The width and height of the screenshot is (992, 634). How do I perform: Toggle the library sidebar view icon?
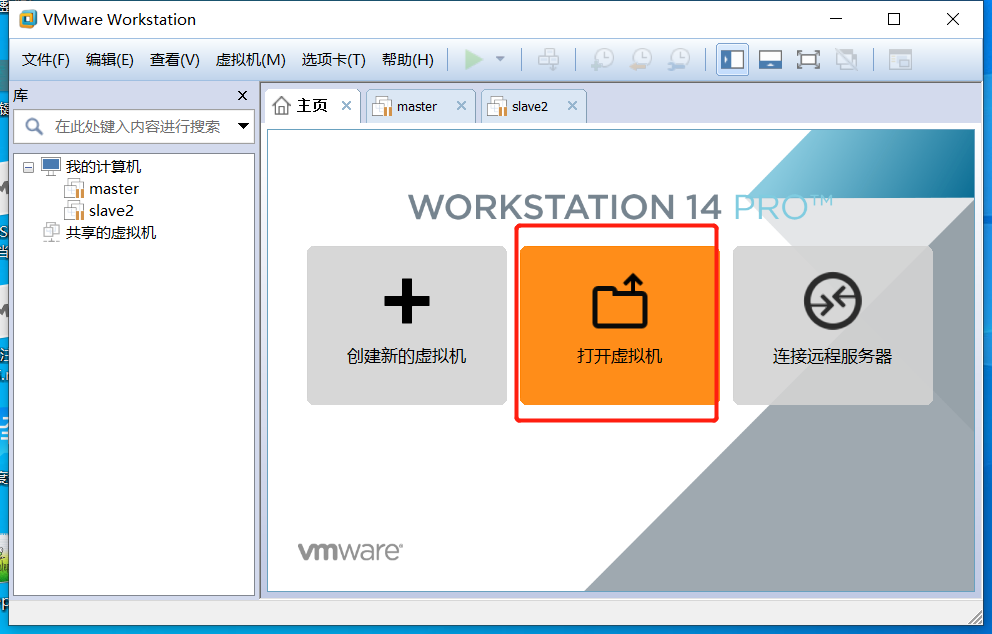(x=733, y=59)
